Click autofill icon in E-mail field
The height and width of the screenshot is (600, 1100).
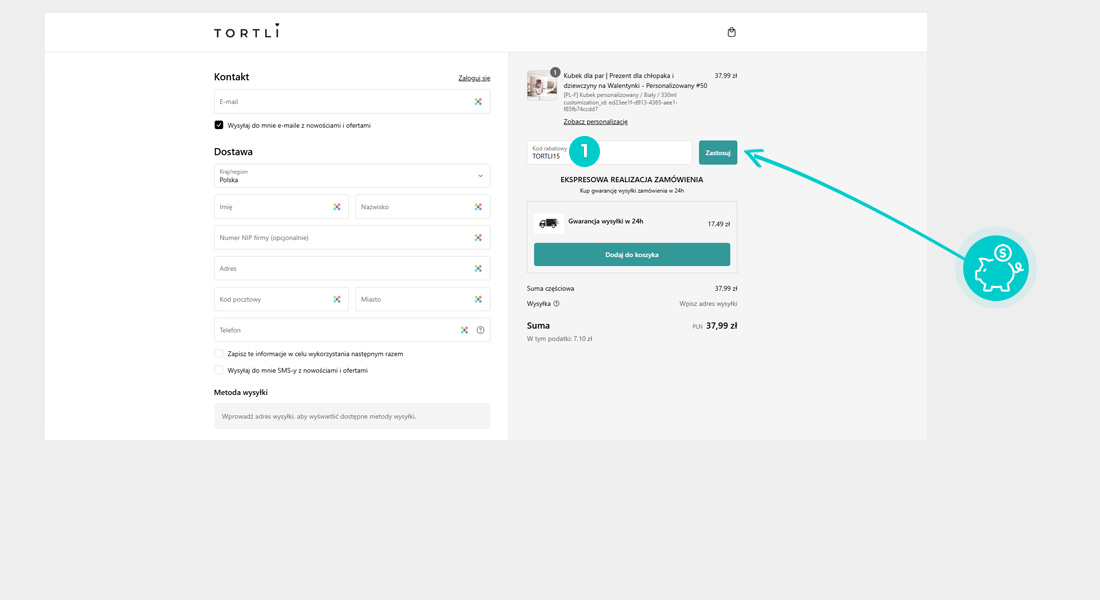click(x=478, y=102)
